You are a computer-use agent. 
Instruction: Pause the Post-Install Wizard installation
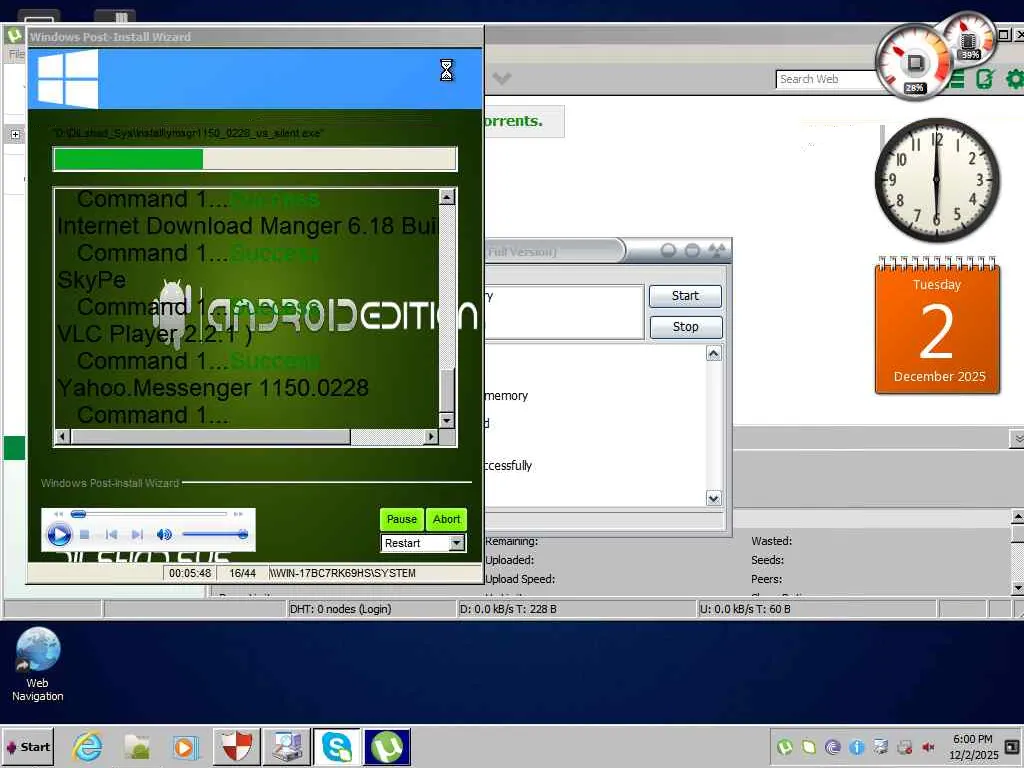pos(402,519)
